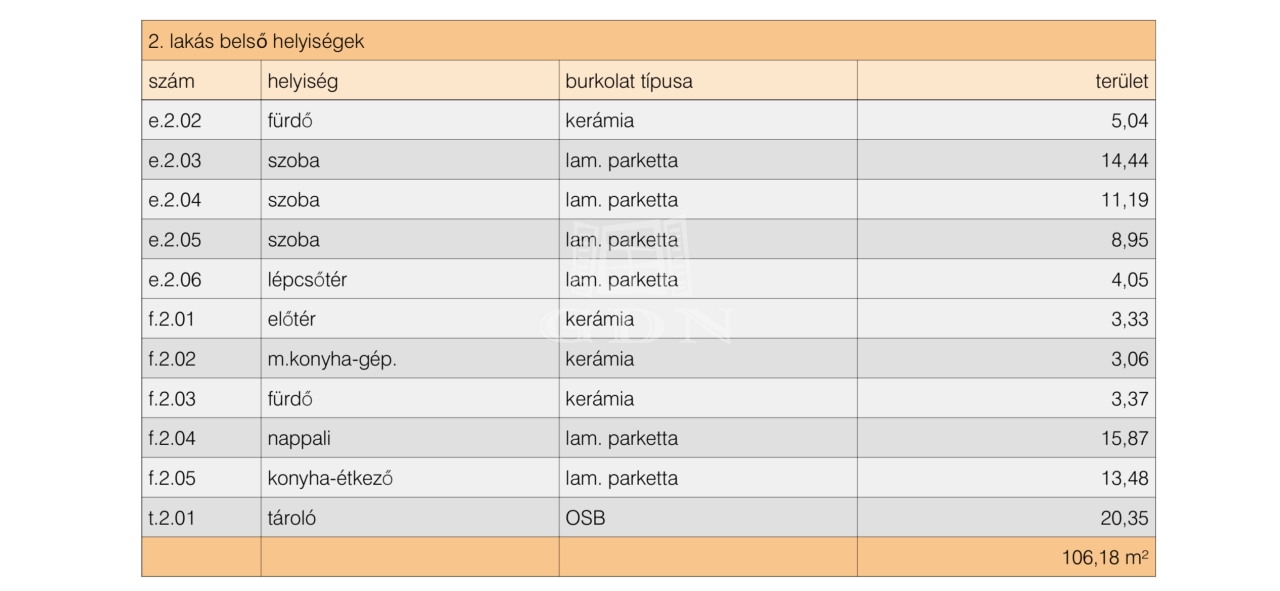Select the 'OSB' flooring type cell

[x=585, y=518]
